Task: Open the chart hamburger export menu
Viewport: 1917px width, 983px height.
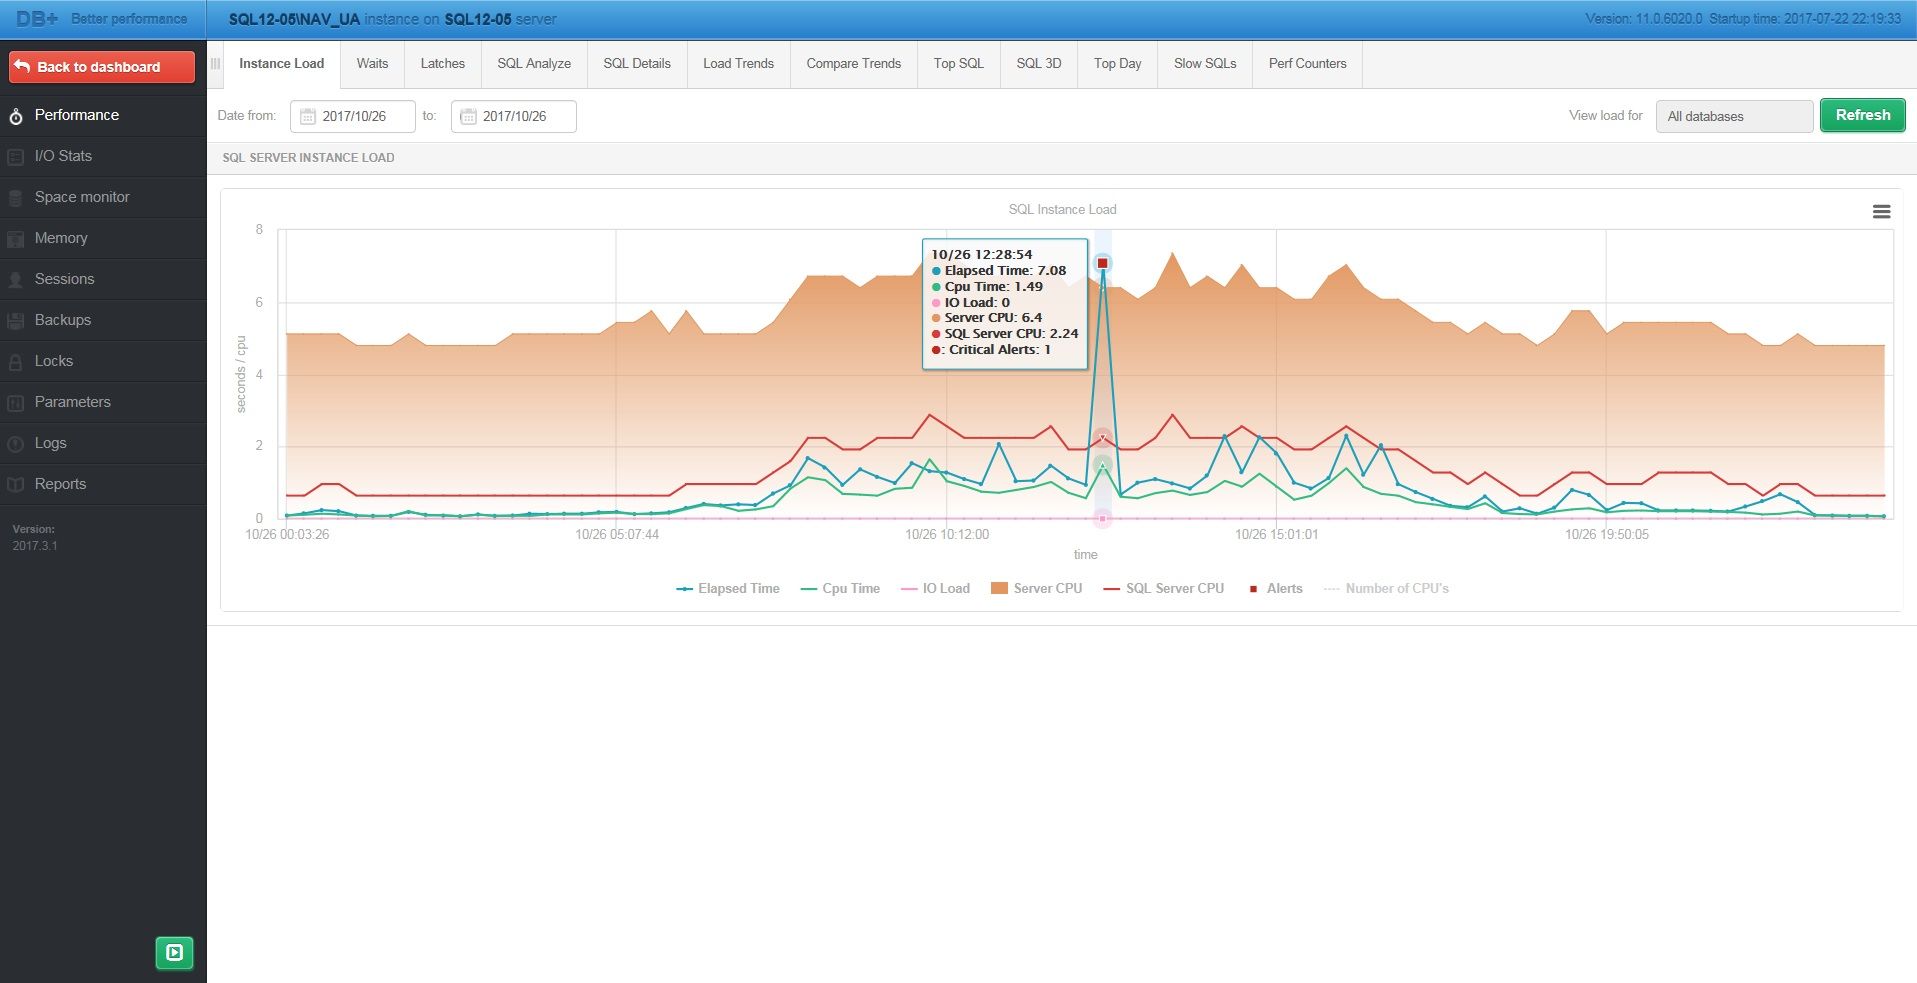Action: click(1882, 212)
